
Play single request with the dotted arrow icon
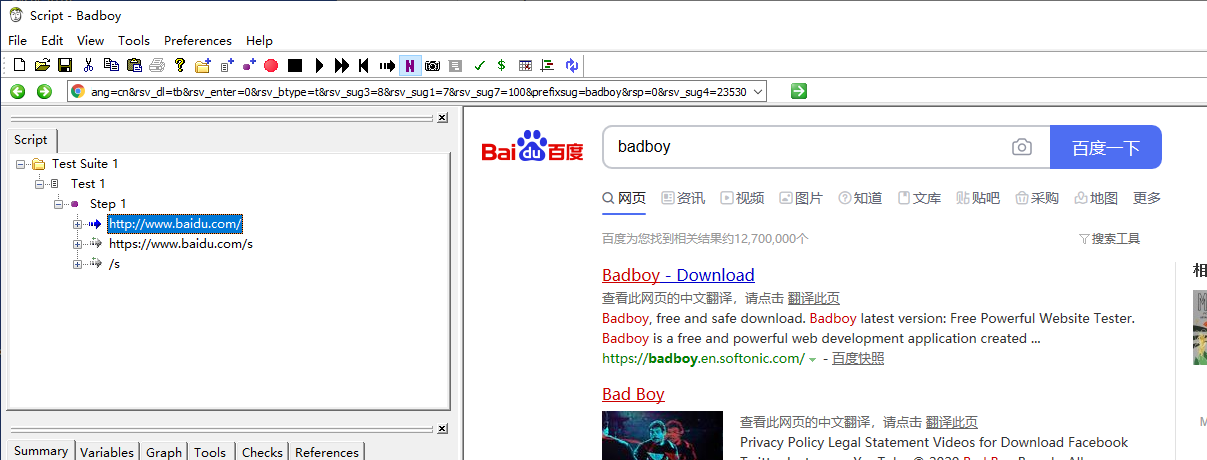387,66
